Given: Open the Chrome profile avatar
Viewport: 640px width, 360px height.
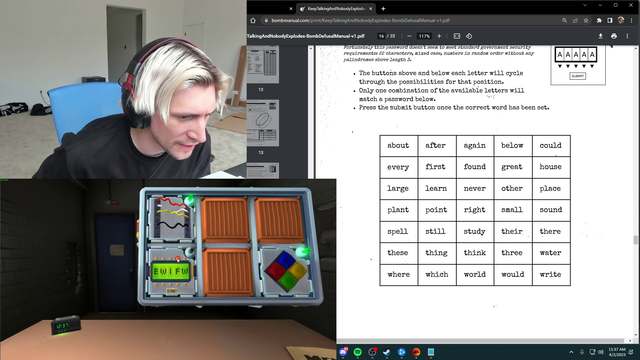Looking at the screenshot, I should coord(621,20).
